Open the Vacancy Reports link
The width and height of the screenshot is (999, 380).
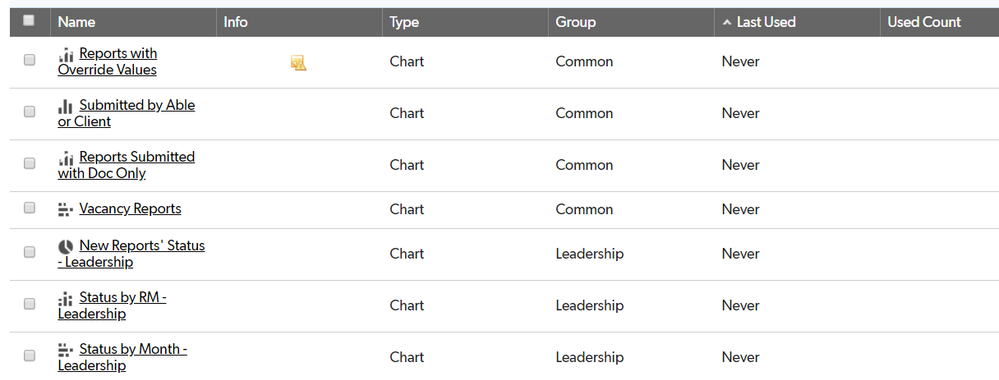click(130, 209)
